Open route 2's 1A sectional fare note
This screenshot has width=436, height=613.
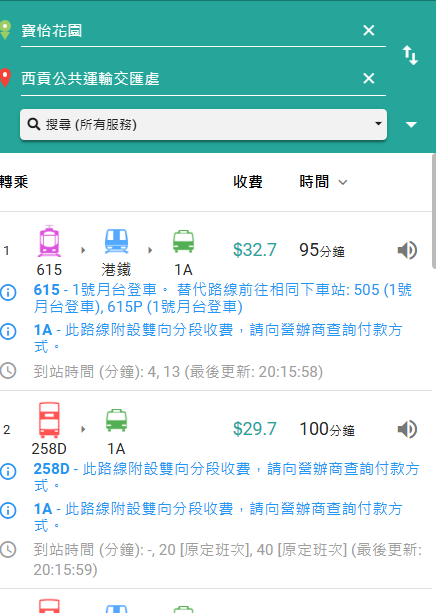tap(218, 517)
